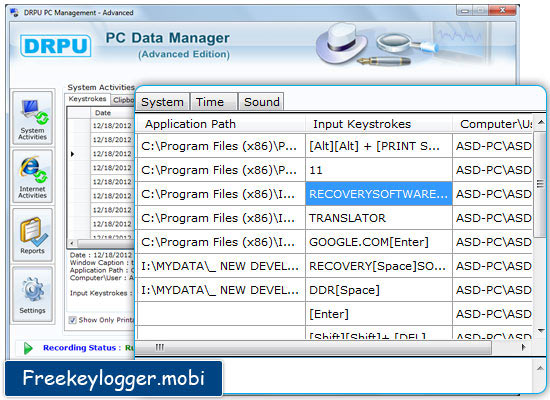
Task: Select the RECOVERY[Space]SO... keystroke cell
Action: coord(379,266)
